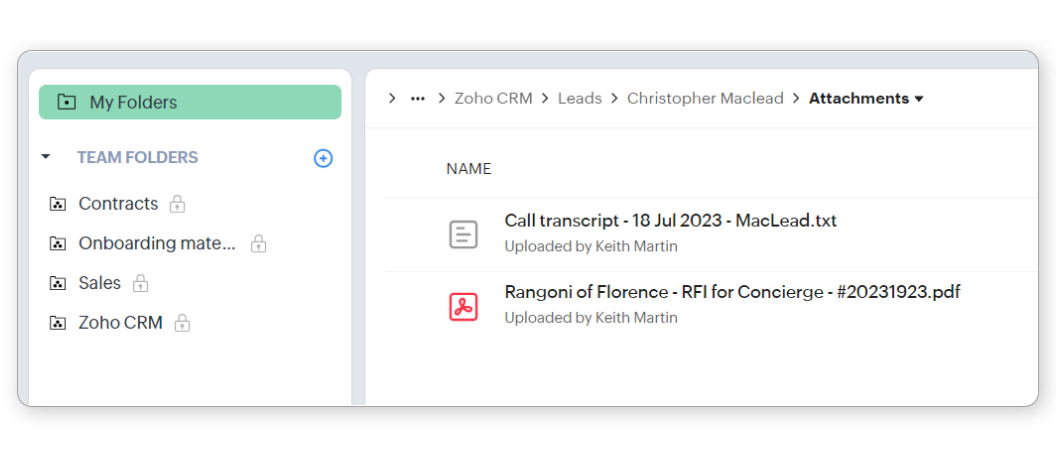Click the lock icon next to Sales
The height and width of the screenshot is (456, 1056).
[x=140, y=283]
